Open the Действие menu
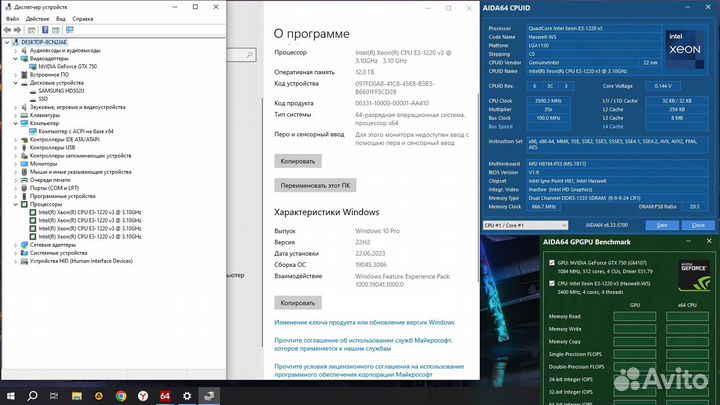 [x=37, y=19]
